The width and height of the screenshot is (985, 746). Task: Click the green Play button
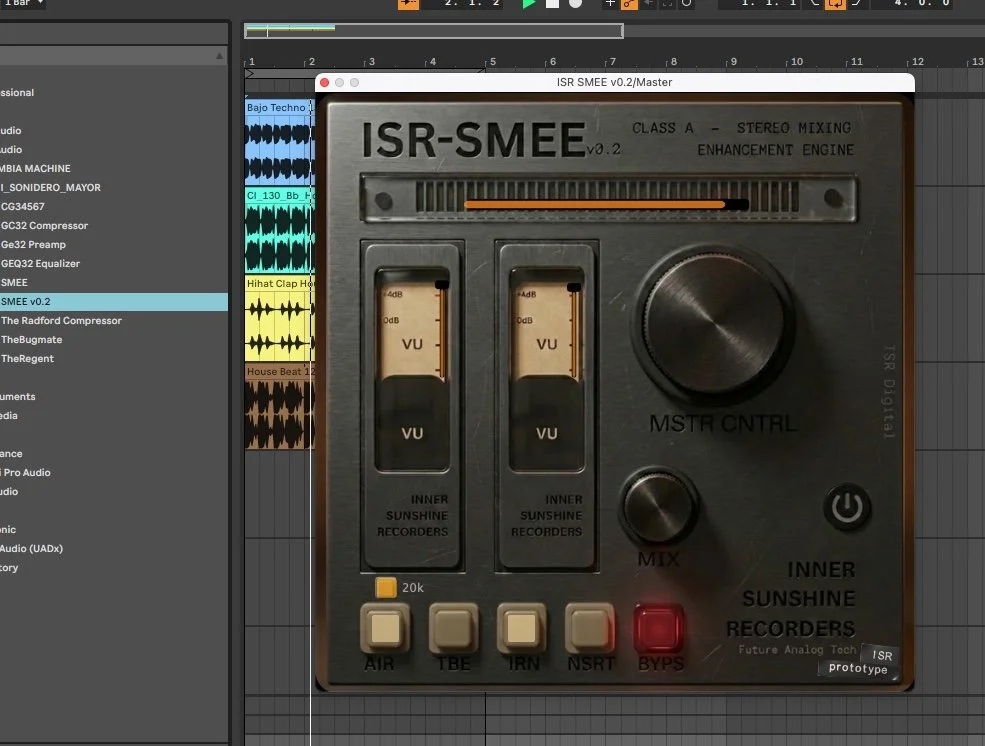coord(529,3)
